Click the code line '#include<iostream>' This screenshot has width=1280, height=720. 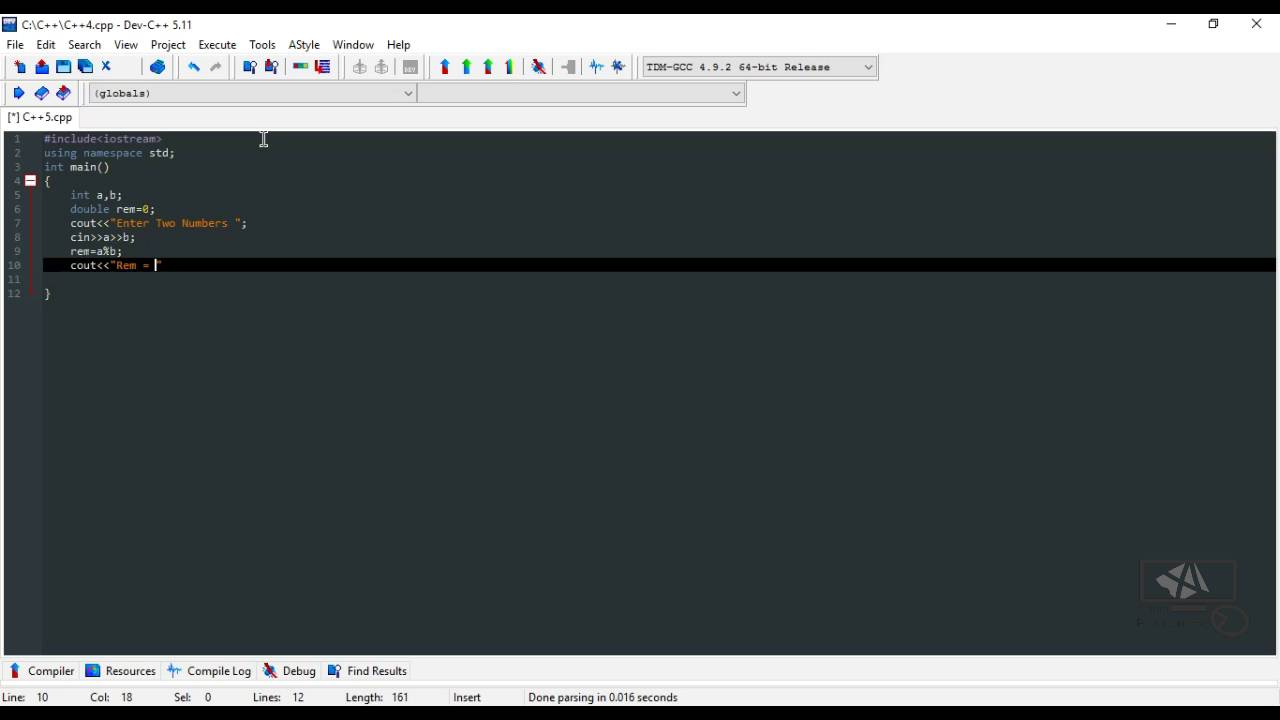tap(103, 139)
